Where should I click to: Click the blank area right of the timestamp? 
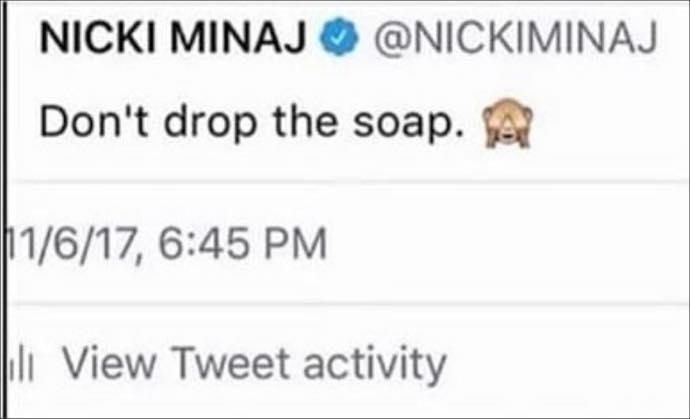pyautogui.click(x=506, y=244)
